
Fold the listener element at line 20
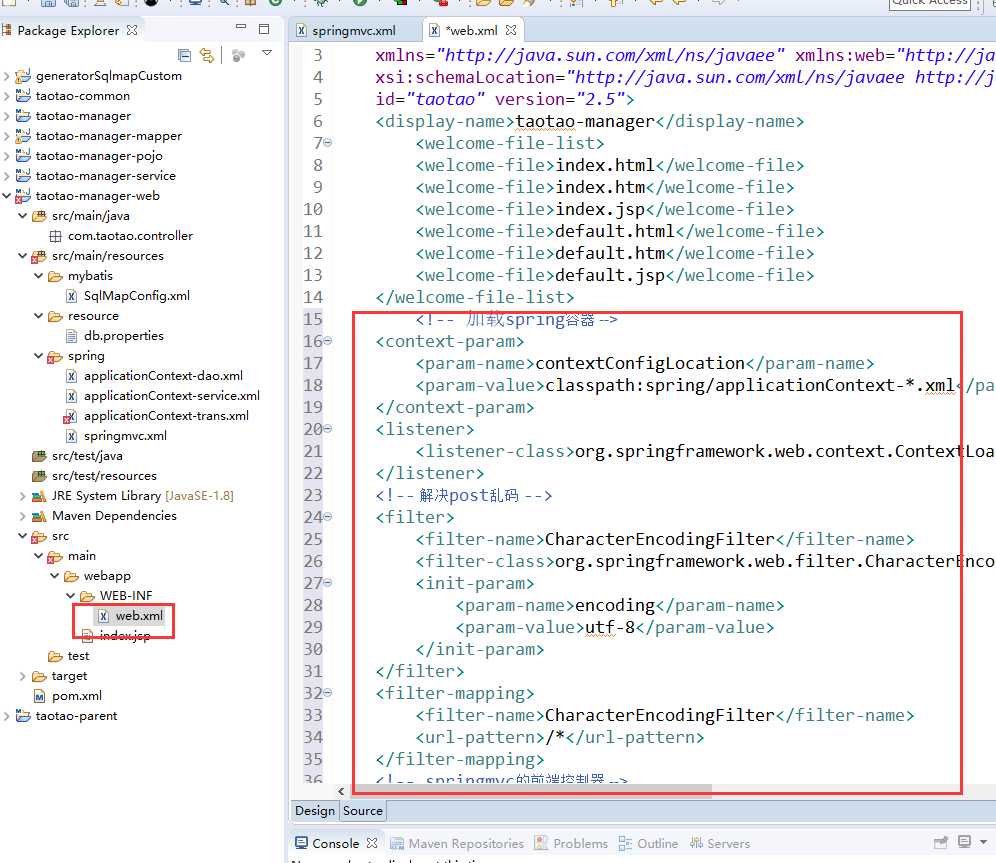pyautogui.click(x=328, y=429)
